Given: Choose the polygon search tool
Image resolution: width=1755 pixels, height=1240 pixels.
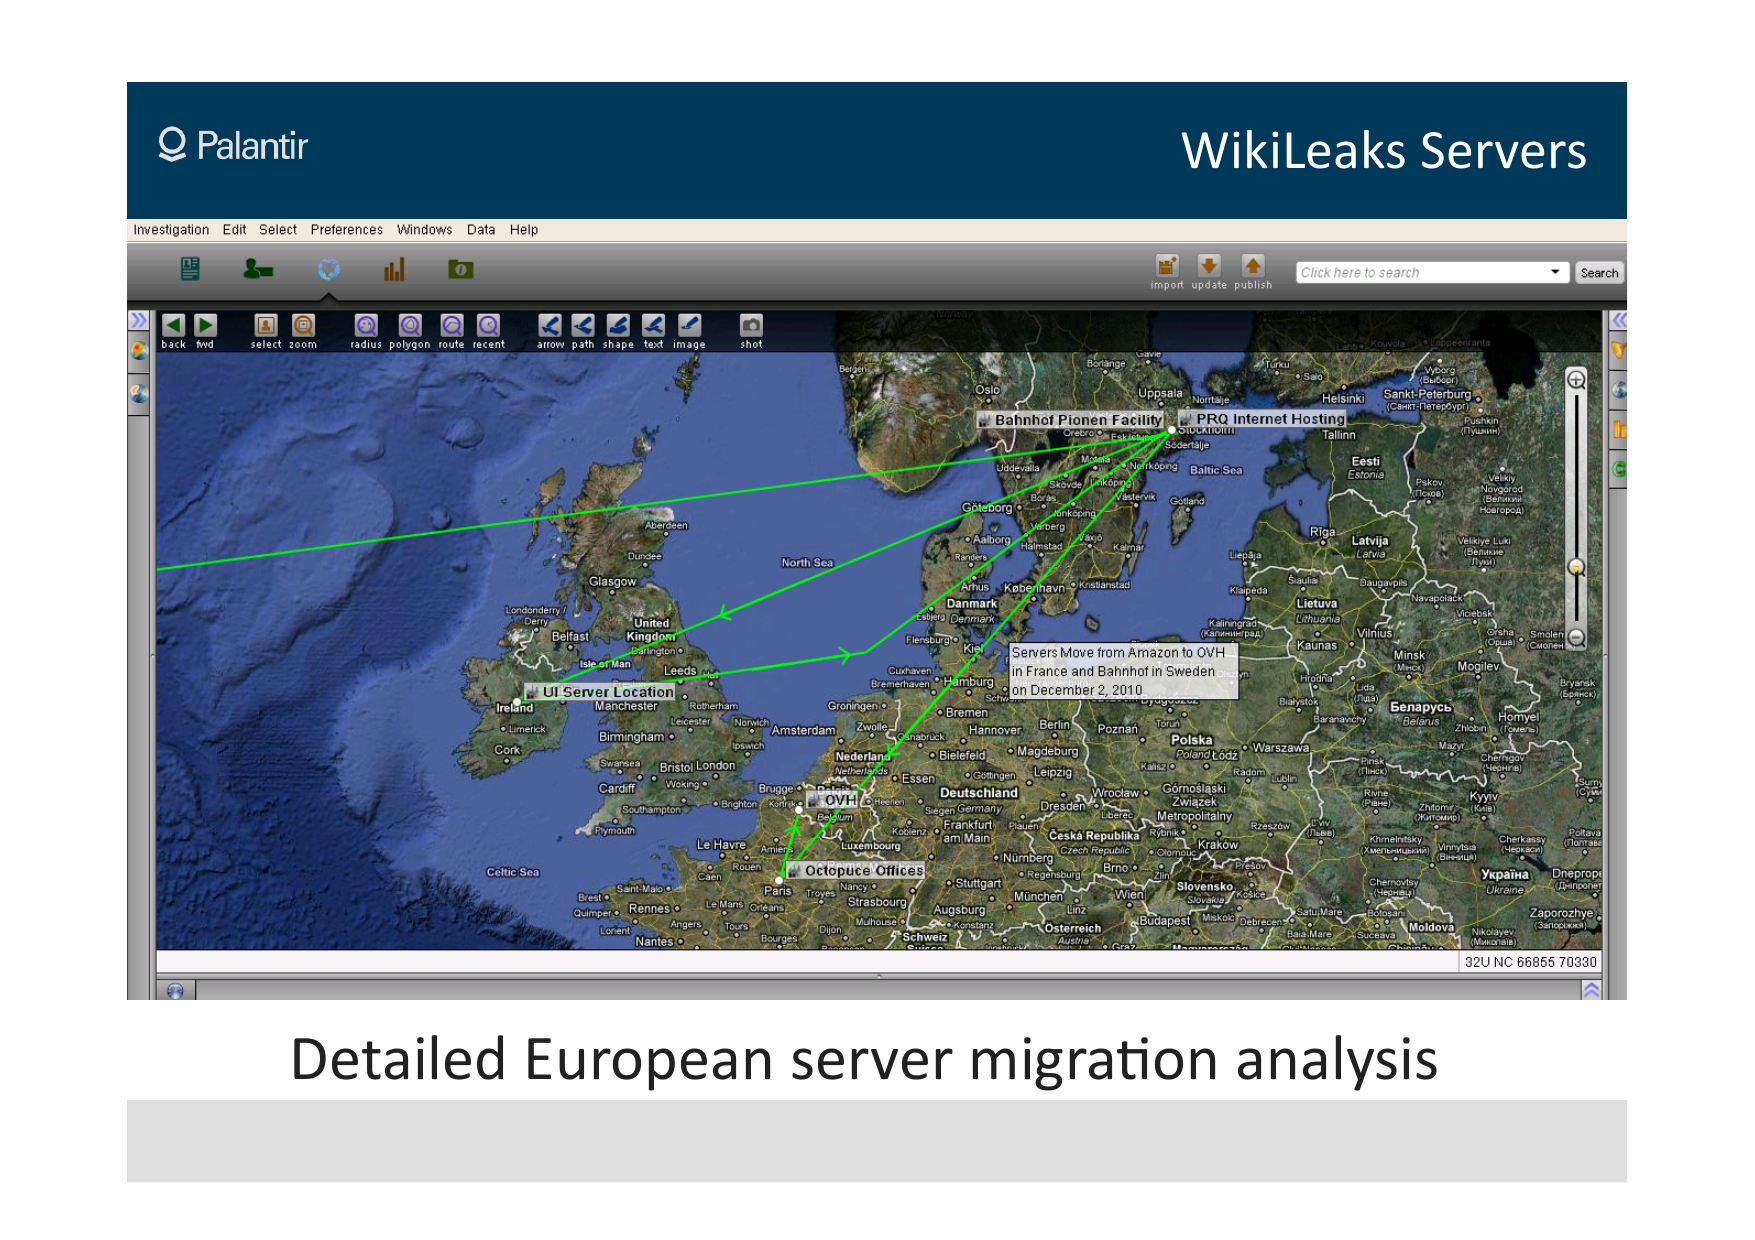Looking at the screenshot, I should tap(410, 326).
